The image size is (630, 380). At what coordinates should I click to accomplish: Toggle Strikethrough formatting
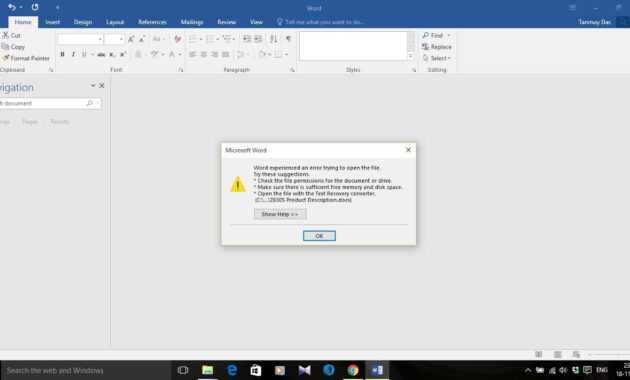(x=101, y=54)
